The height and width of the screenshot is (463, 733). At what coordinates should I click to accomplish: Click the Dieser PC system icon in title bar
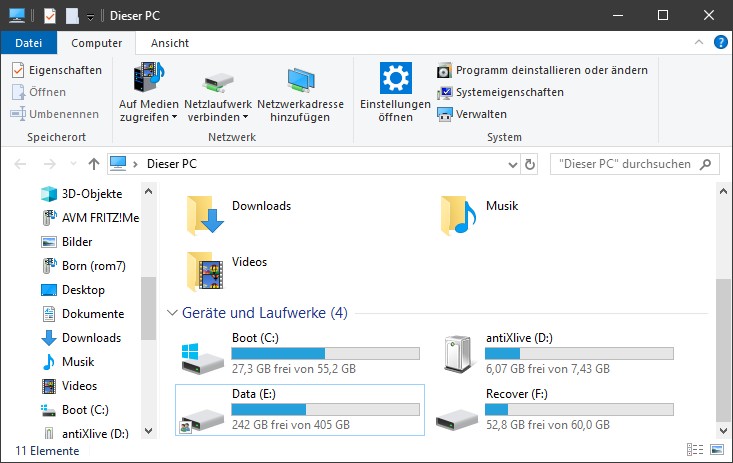pos(17,15)
